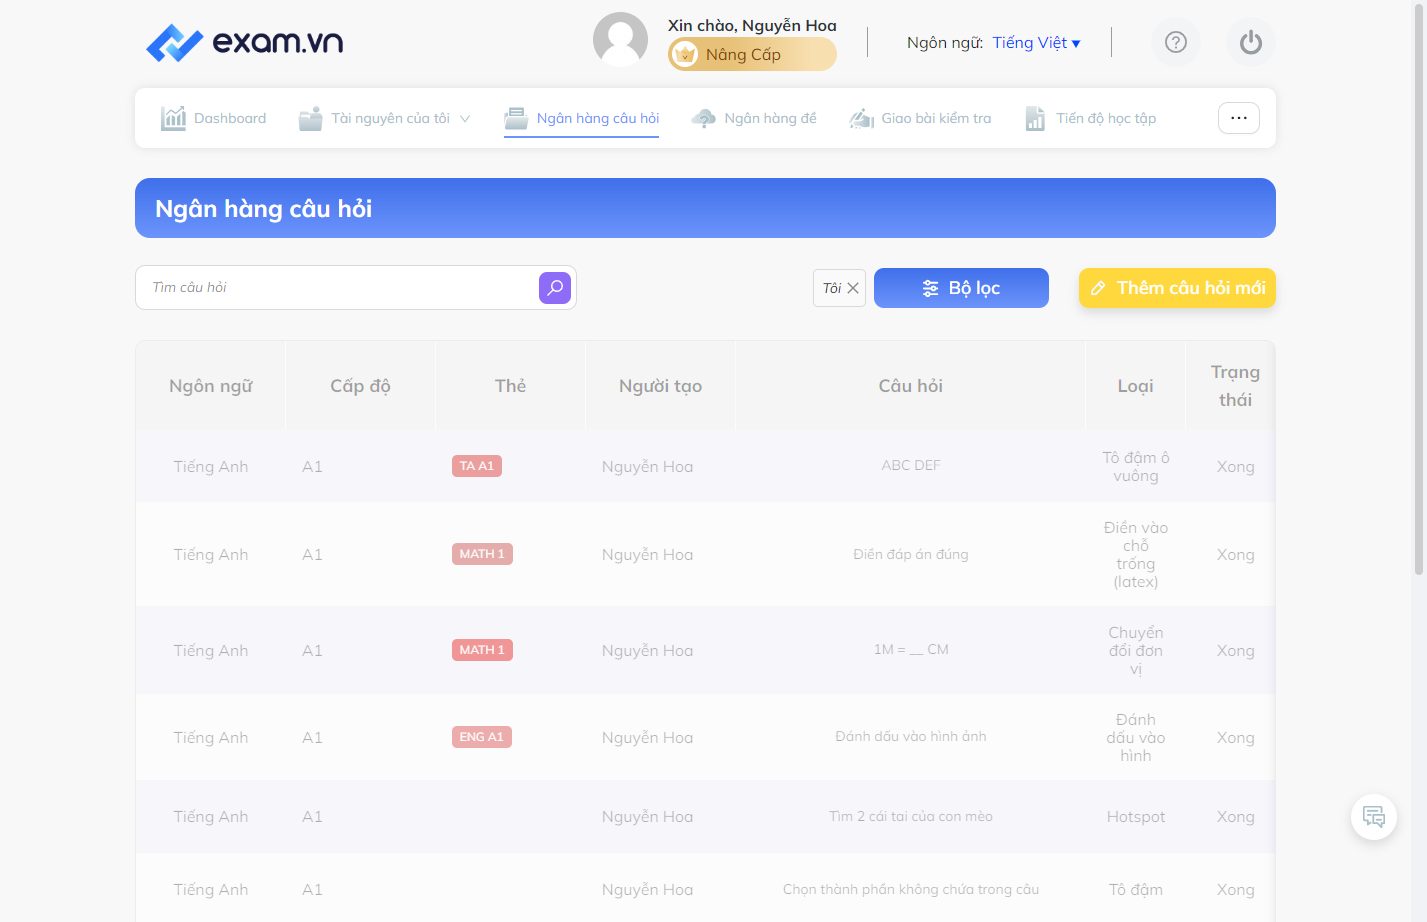The image size is (1427, 922).
Task: Click the 'Chuyển đổi đơn vị' type cell
Action: pos(1136,651)
